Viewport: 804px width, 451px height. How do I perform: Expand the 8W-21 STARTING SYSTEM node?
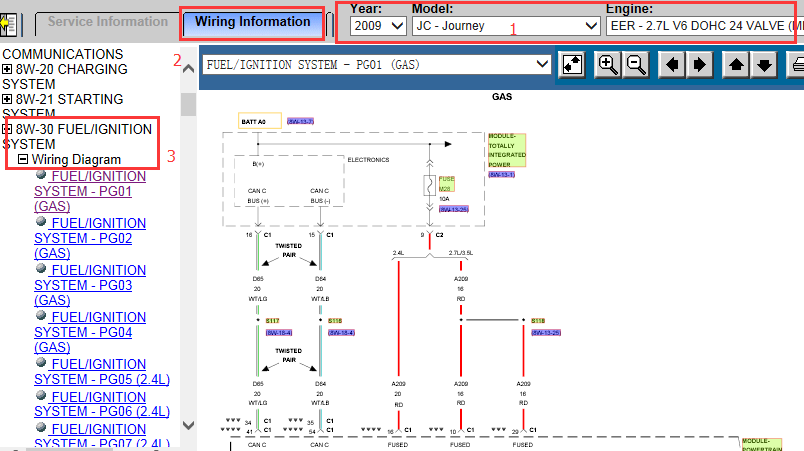point(7,98)
